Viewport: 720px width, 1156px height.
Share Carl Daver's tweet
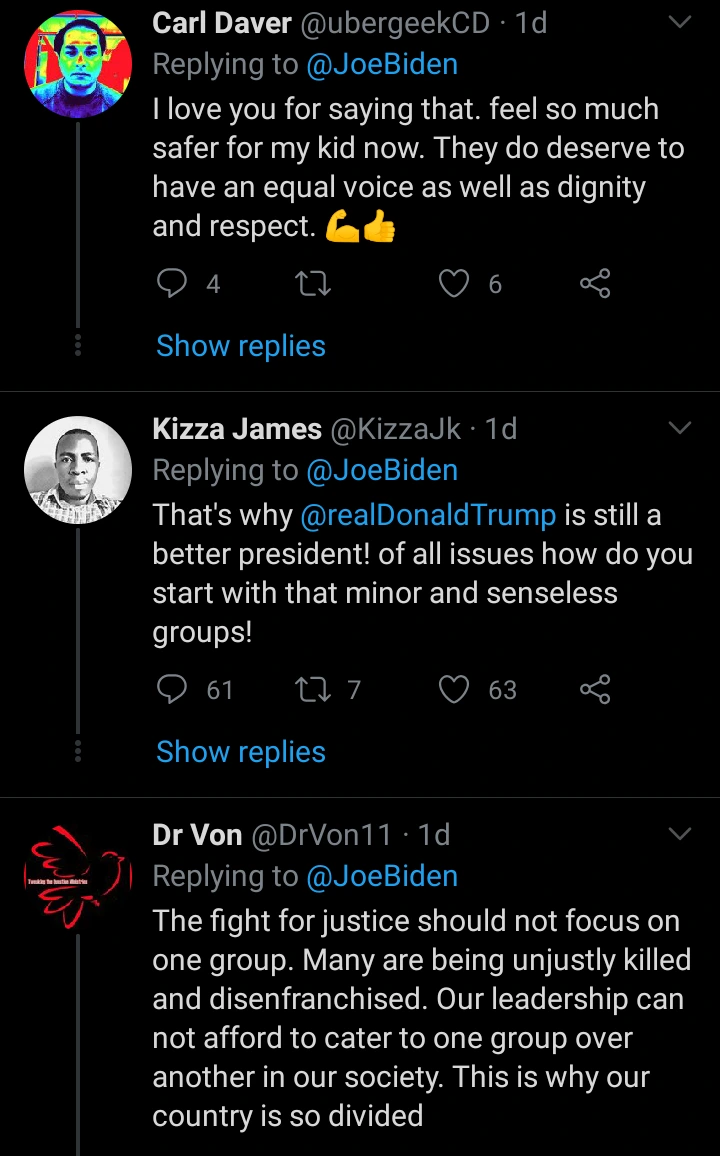(x=595, y=285)
